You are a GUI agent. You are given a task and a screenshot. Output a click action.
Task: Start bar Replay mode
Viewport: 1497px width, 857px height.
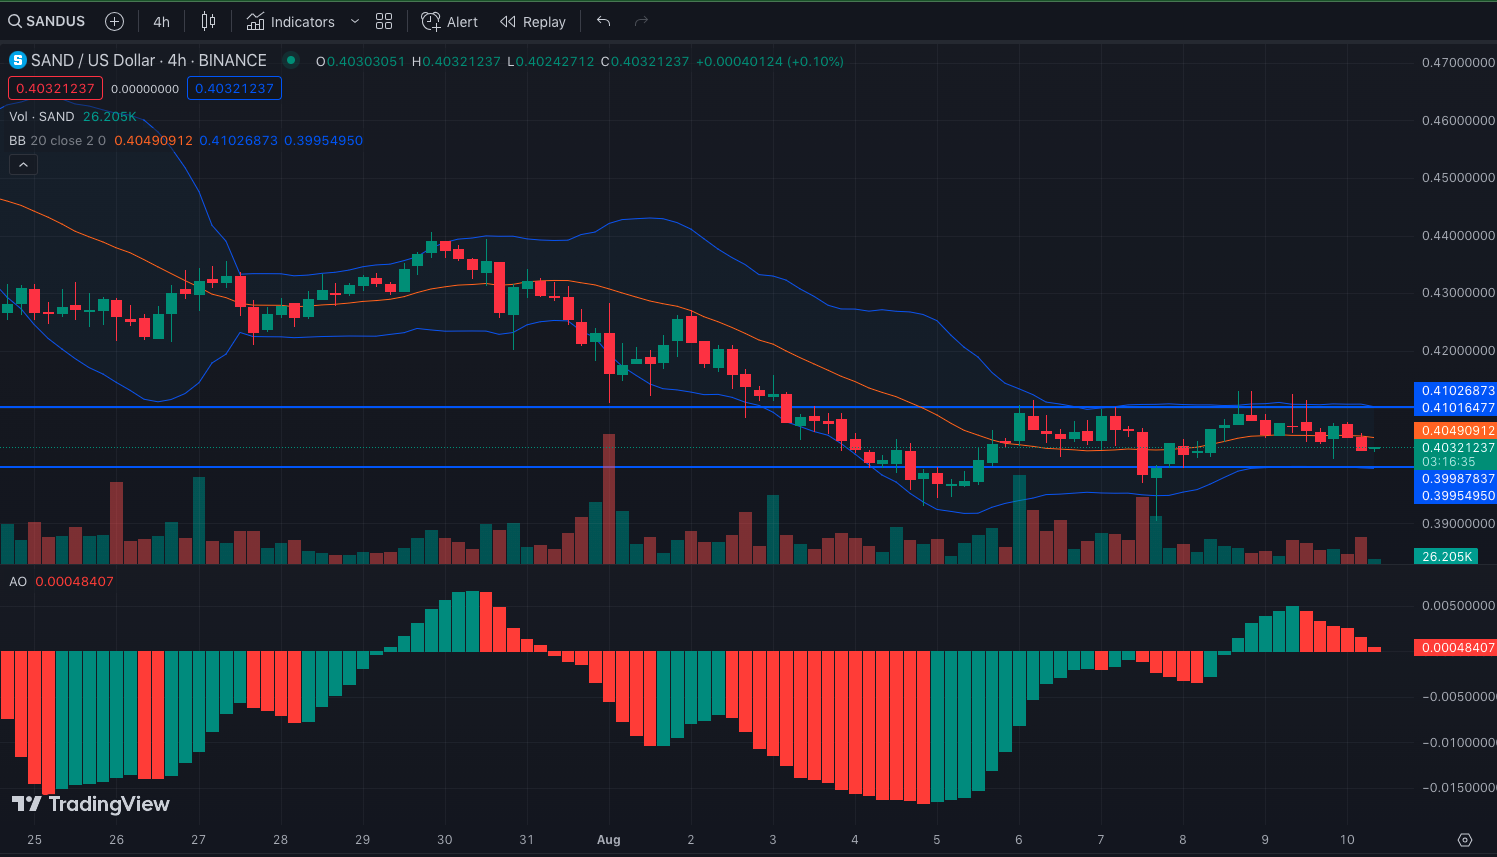point(533,21)
